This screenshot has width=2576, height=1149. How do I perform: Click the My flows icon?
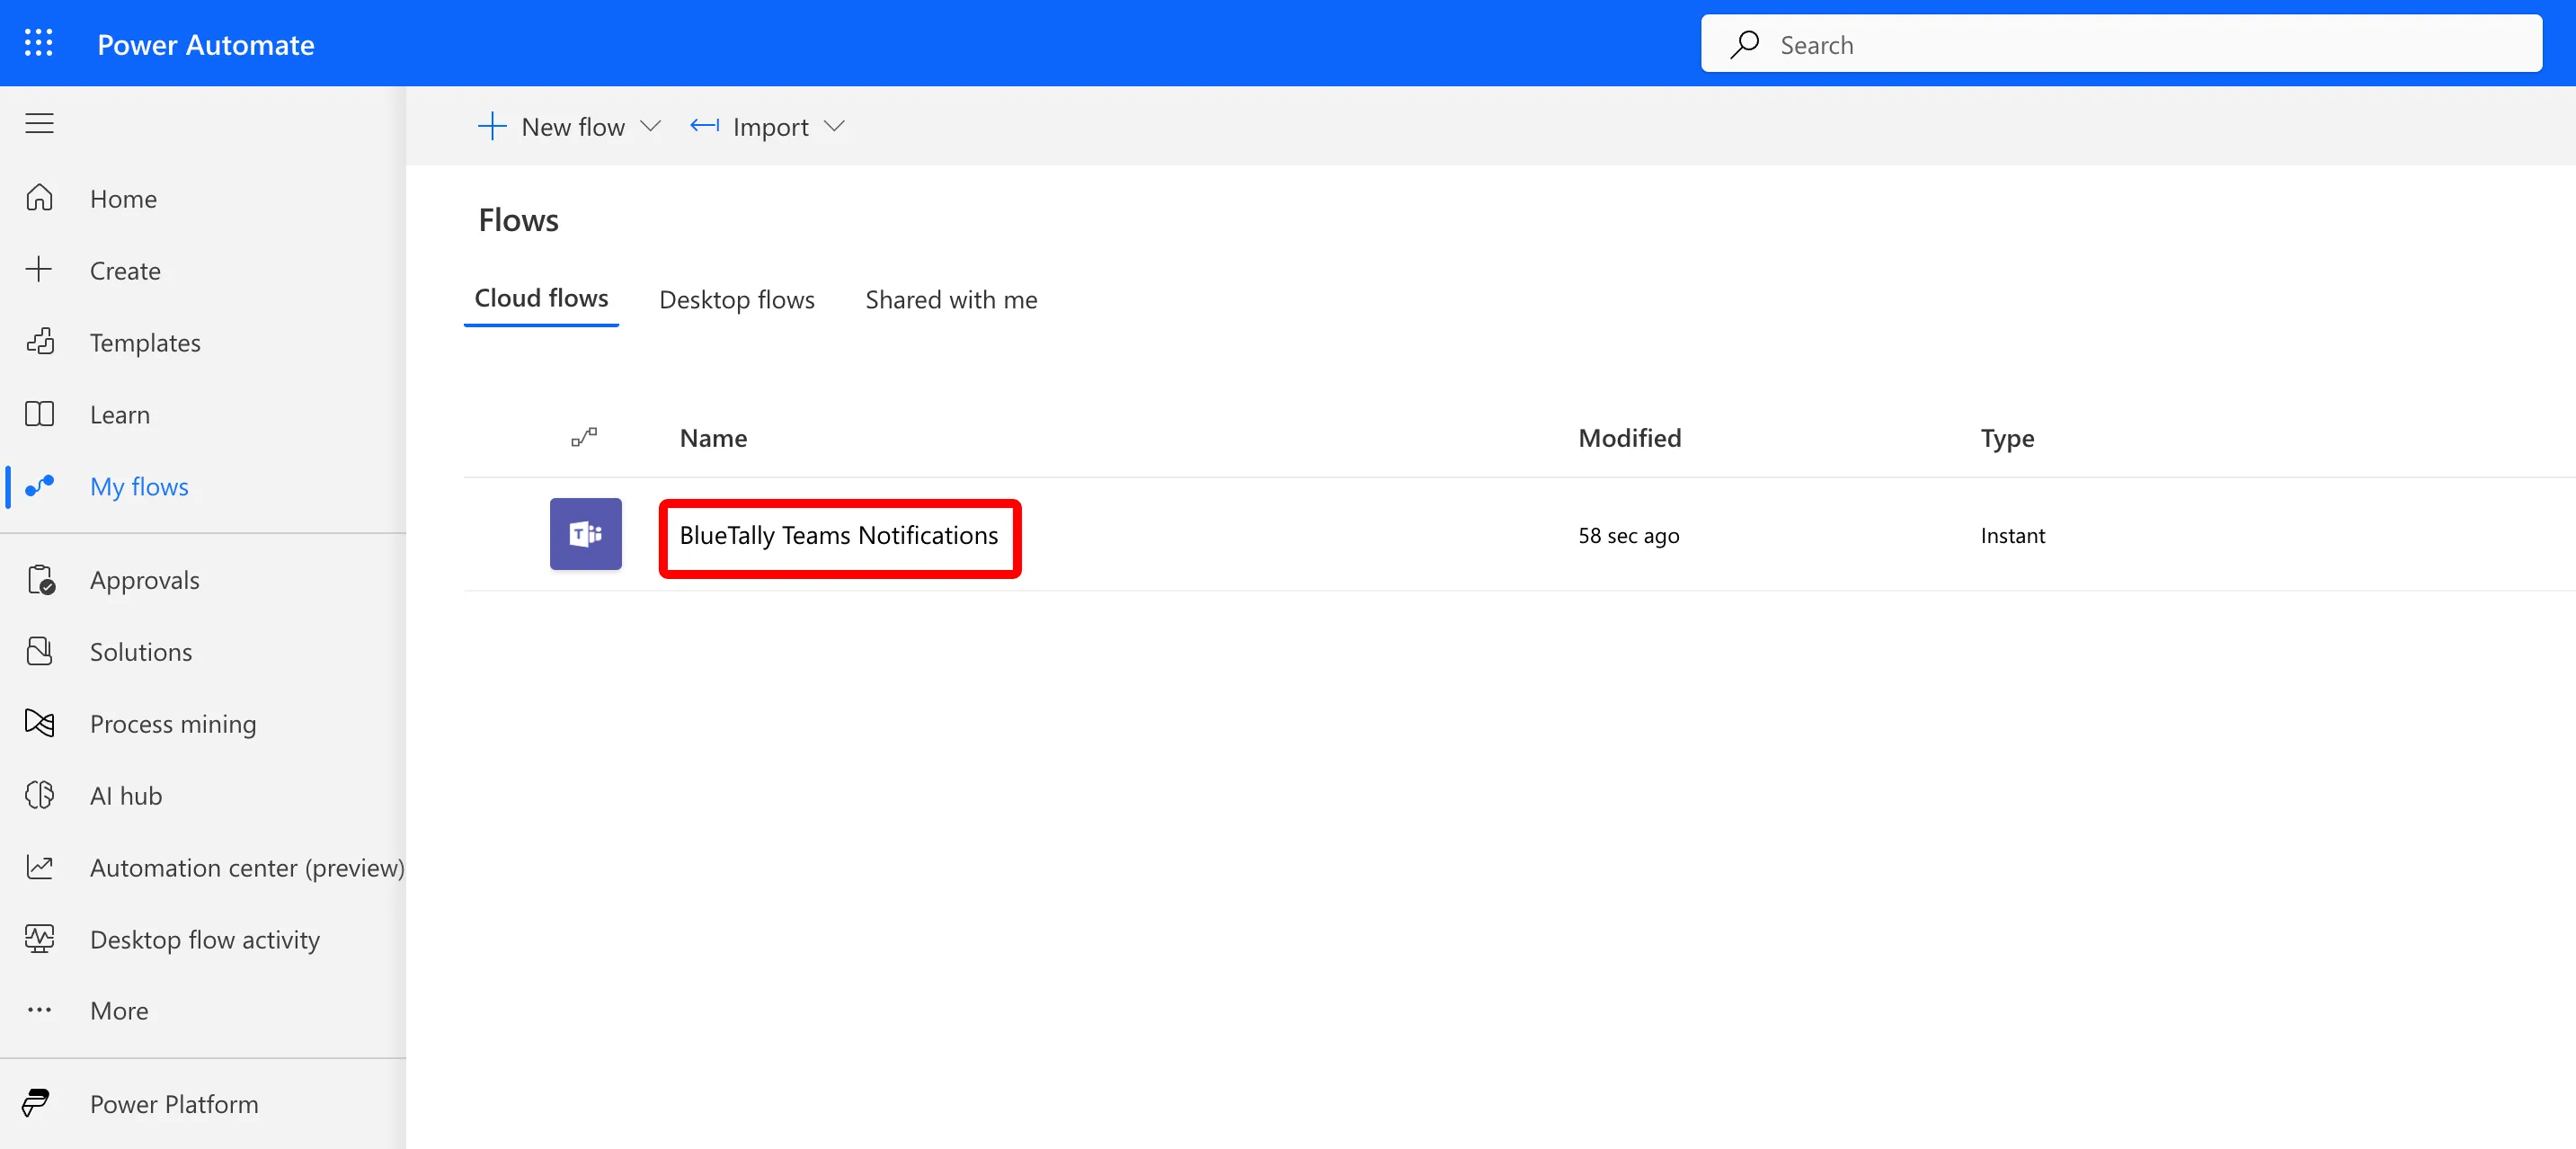click(39, 486)
